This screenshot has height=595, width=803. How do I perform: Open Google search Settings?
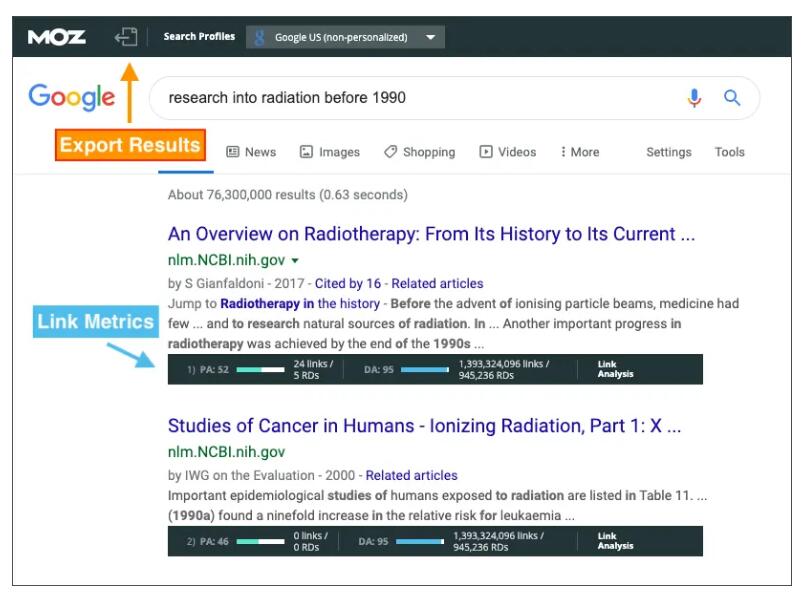point(668,152)
